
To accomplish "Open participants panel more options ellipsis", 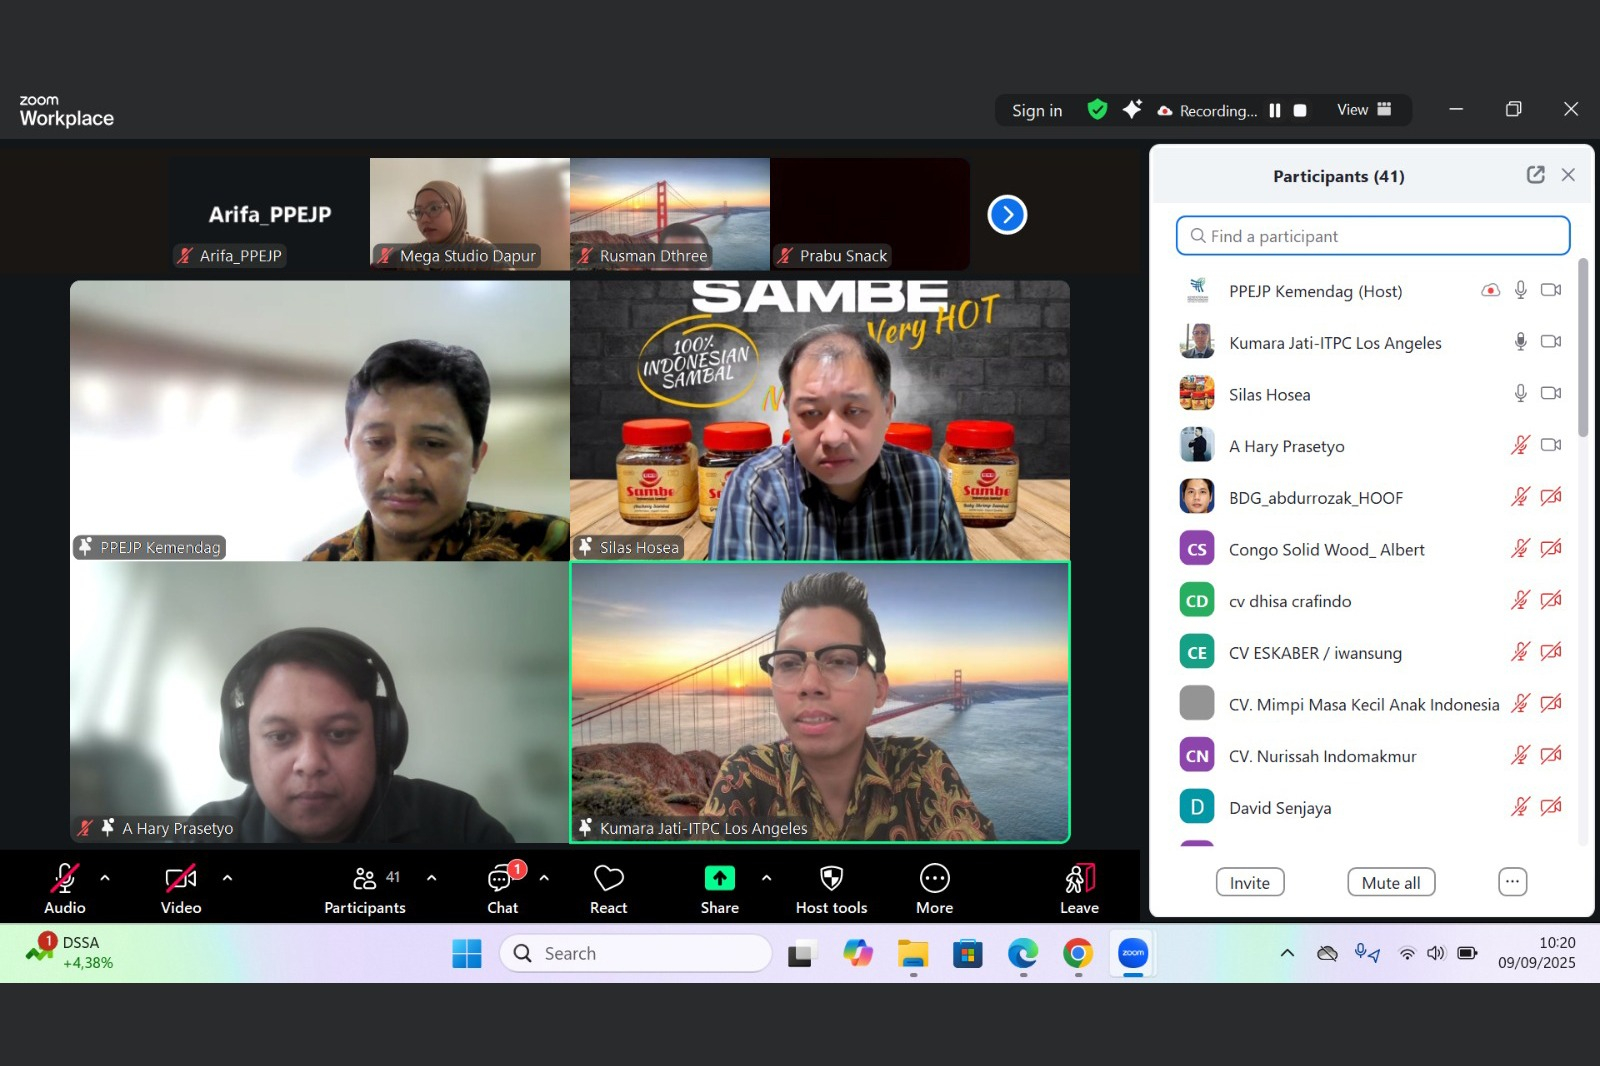I will click(x=1512, y=882).
